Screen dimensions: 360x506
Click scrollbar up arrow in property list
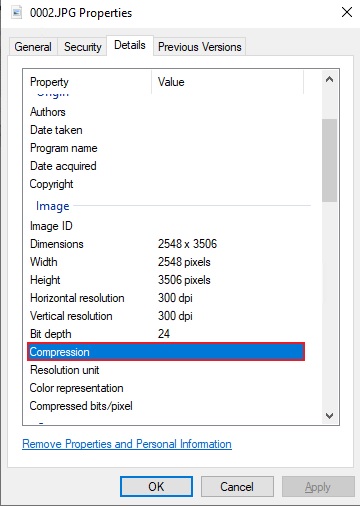pyautogui.click(x=329, y=79)
